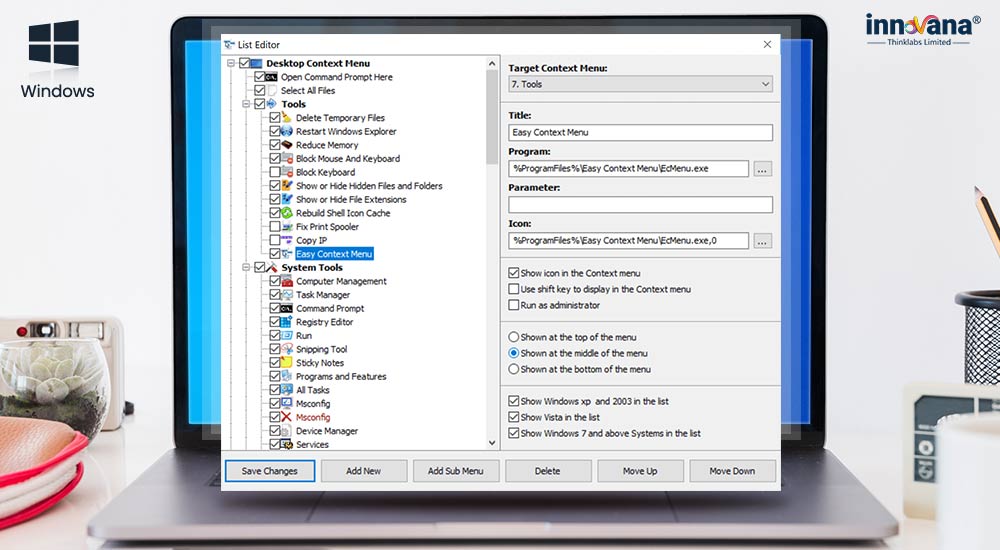Uncheck Show Windows xp and 2003 in the list
This screenshot has height=550, width=1000.
pos(513,401)
